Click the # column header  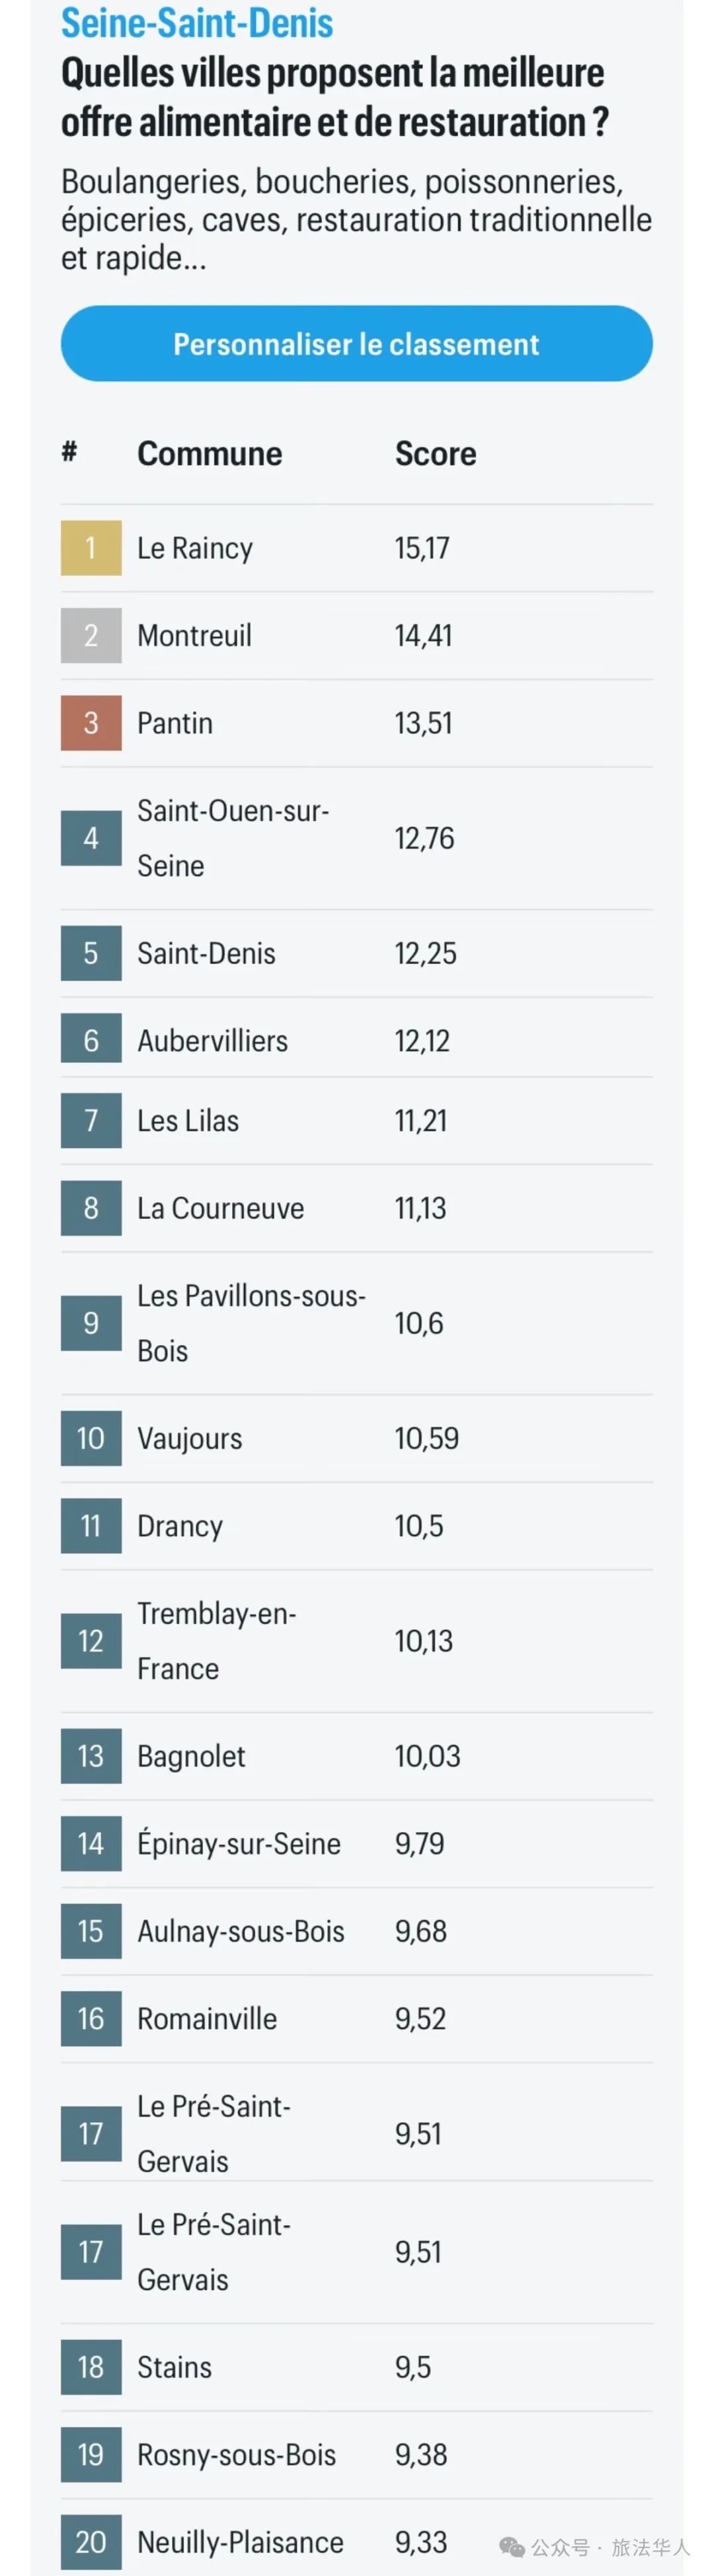tap(69, 451)
